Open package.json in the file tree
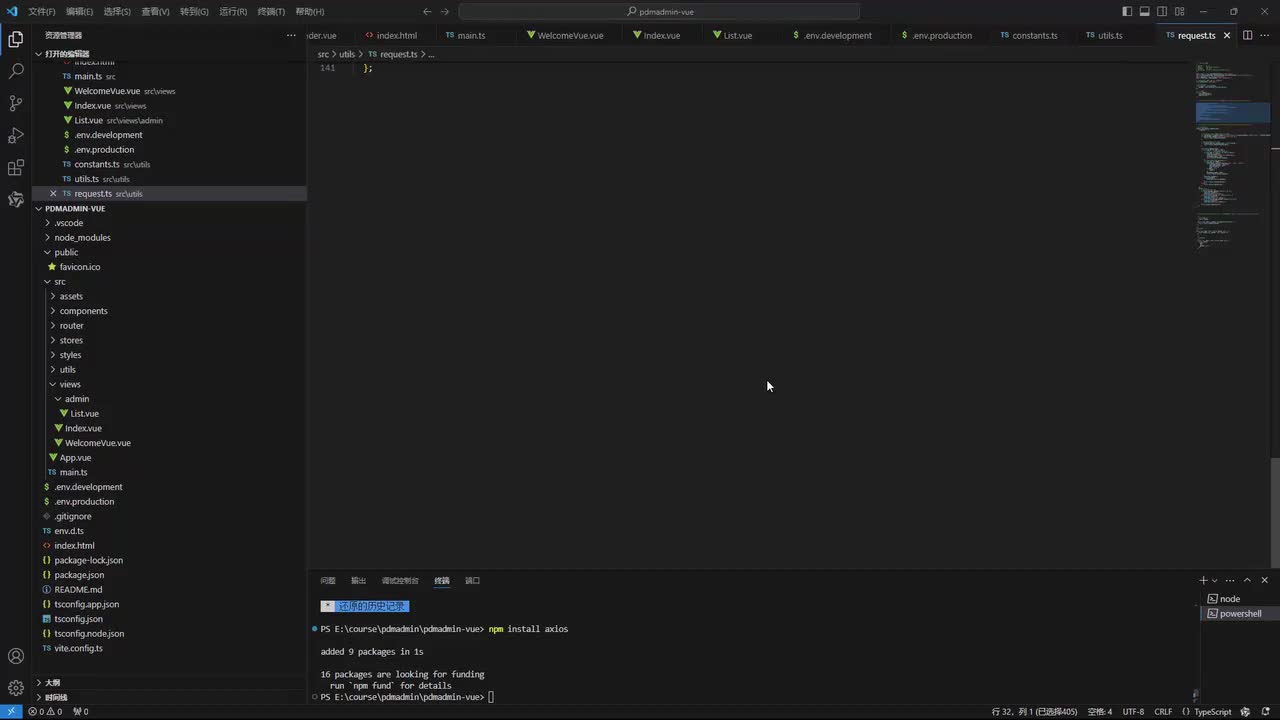The height and width of the screenshot is (720, 1280). 79,575
